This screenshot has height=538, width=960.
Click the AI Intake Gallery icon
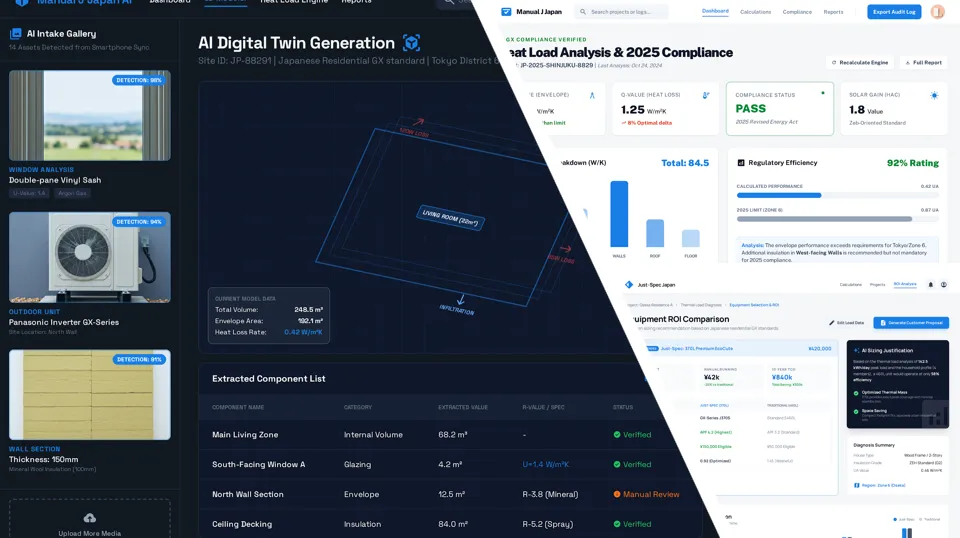pyautogui.click(x=16, y=33)
